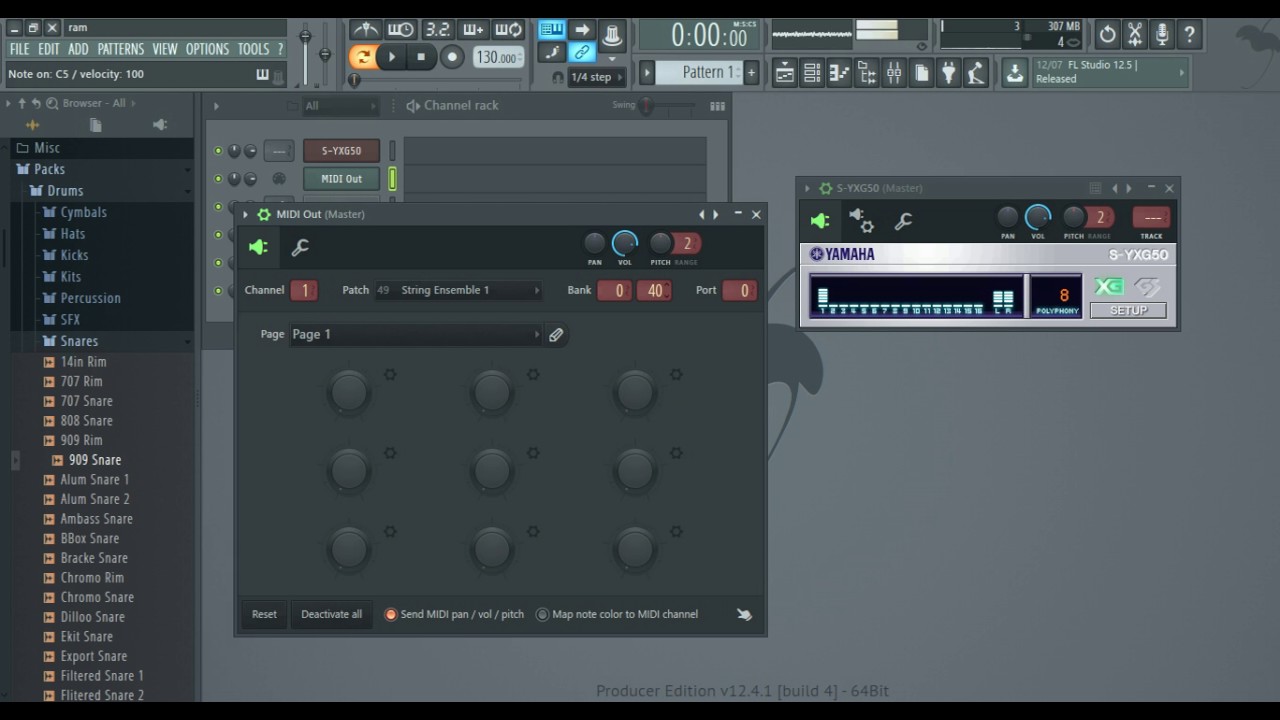
Task: Open the playlist view icon
Action: tap(785, 72)
